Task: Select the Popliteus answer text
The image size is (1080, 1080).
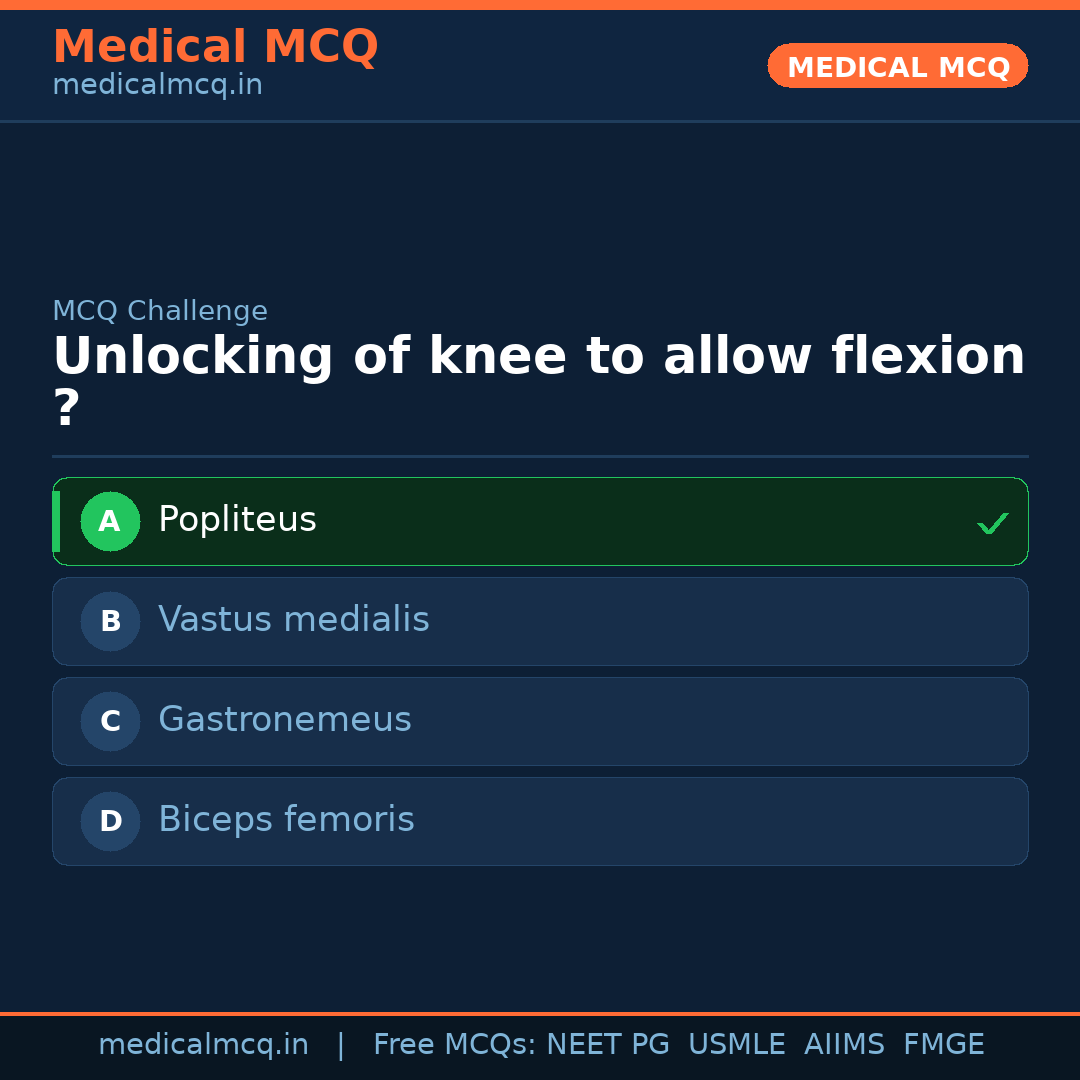Action: pos(237,520)
